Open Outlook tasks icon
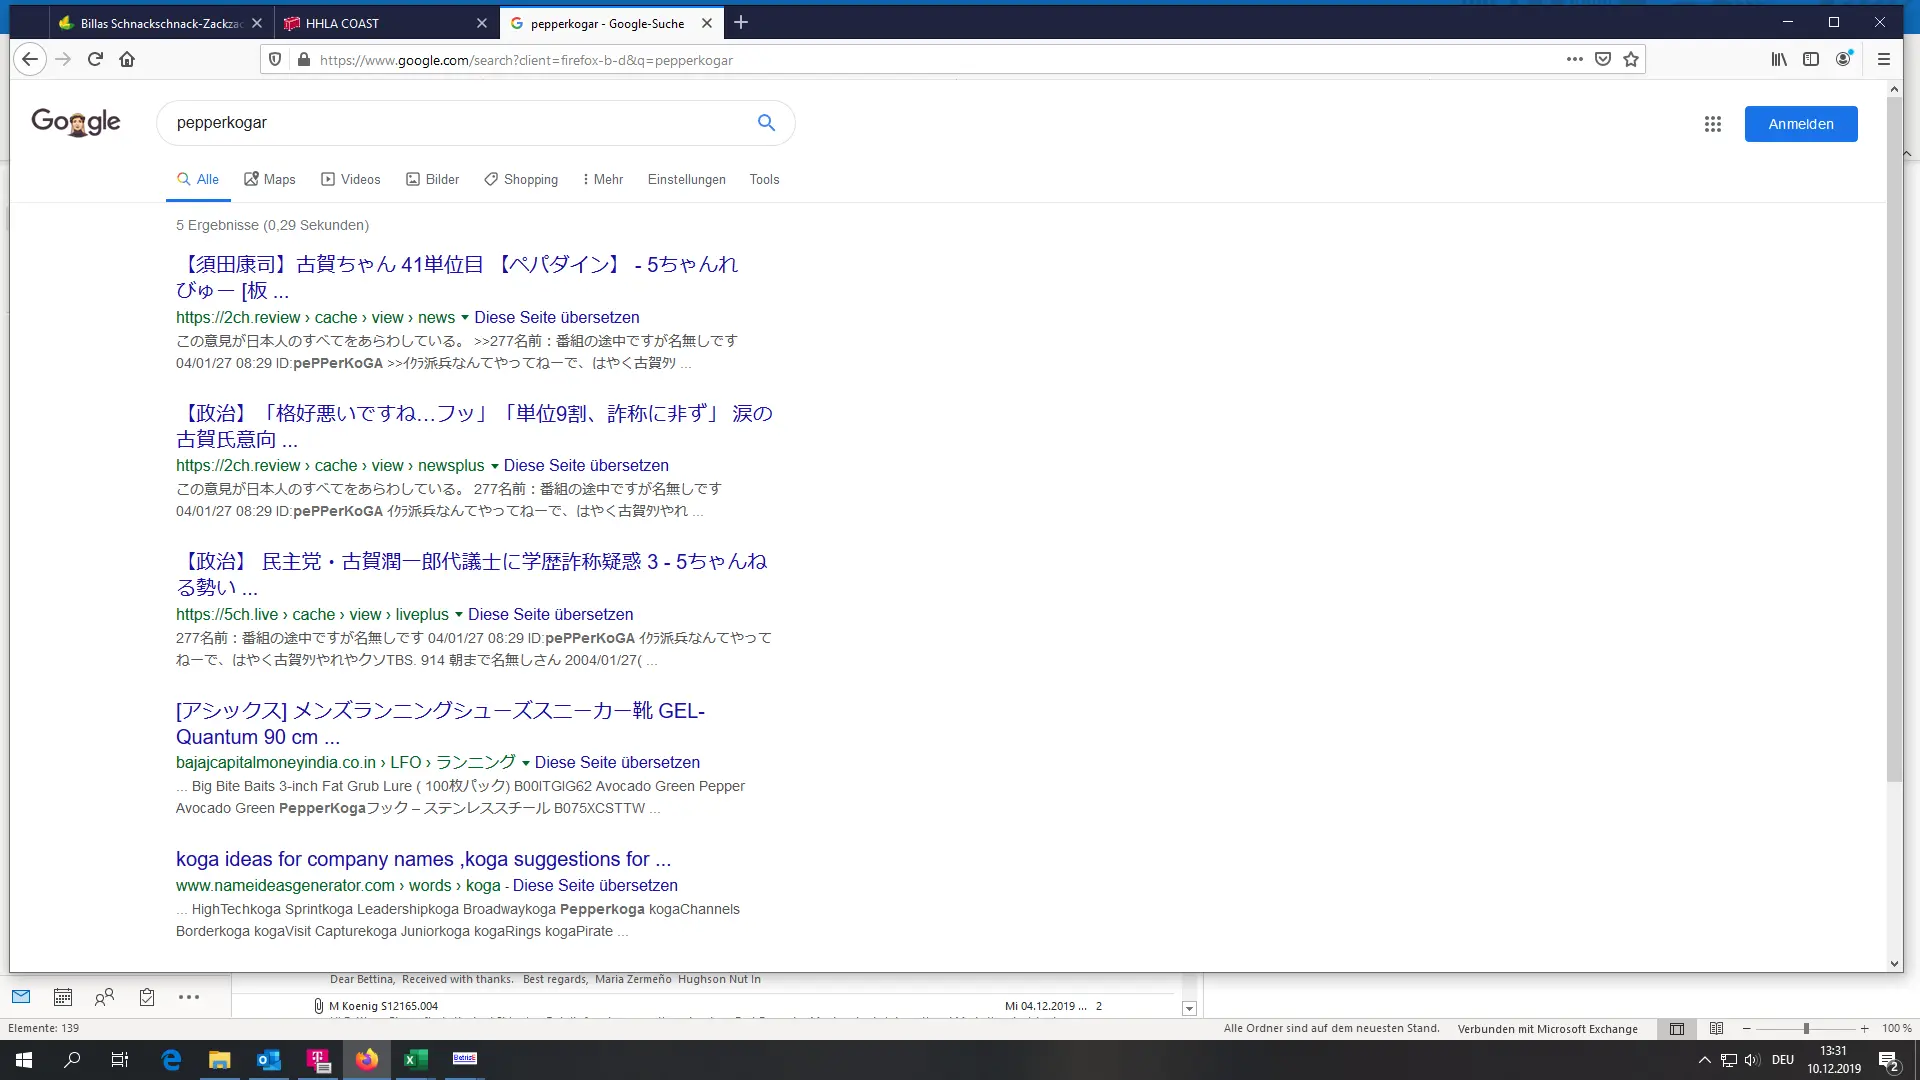Image resolution: width=1920 pixels, height=1080 pixels. click(147, 996)
